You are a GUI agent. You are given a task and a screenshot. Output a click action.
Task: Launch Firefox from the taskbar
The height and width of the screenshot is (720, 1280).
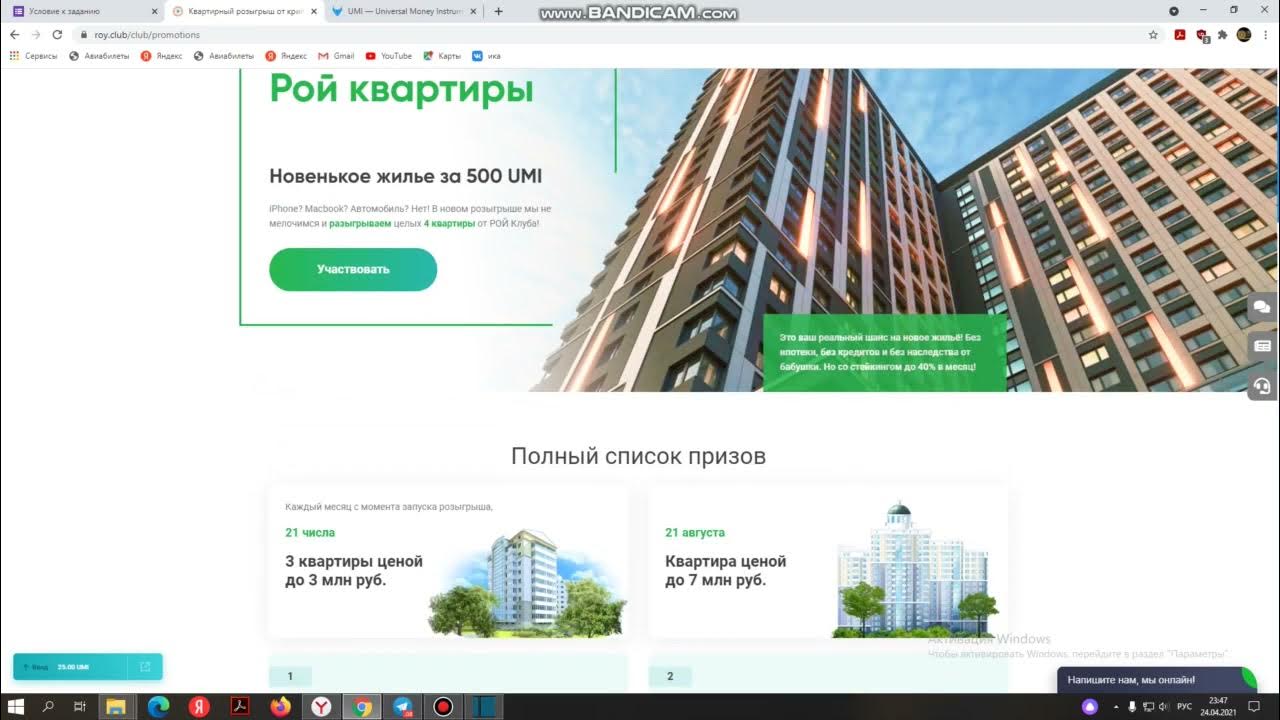[280, 706]
